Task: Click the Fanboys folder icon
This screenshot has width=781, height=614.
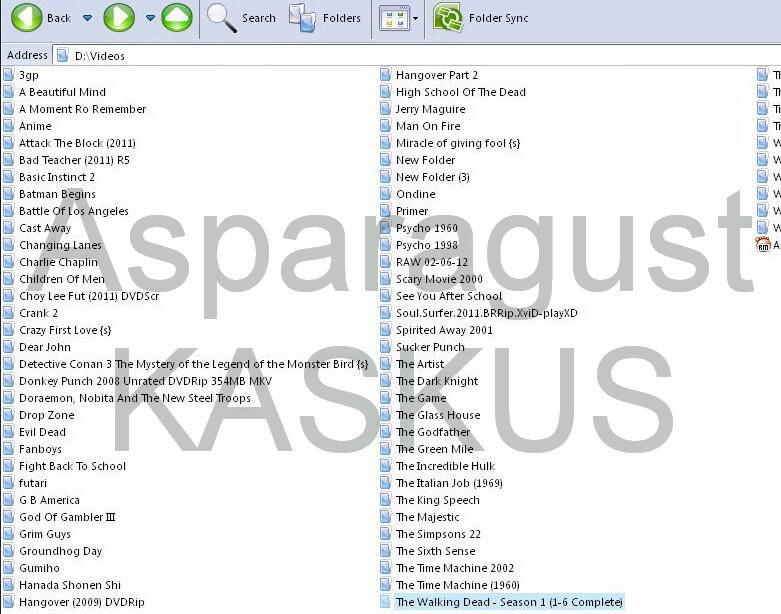Action: (8, 449)
